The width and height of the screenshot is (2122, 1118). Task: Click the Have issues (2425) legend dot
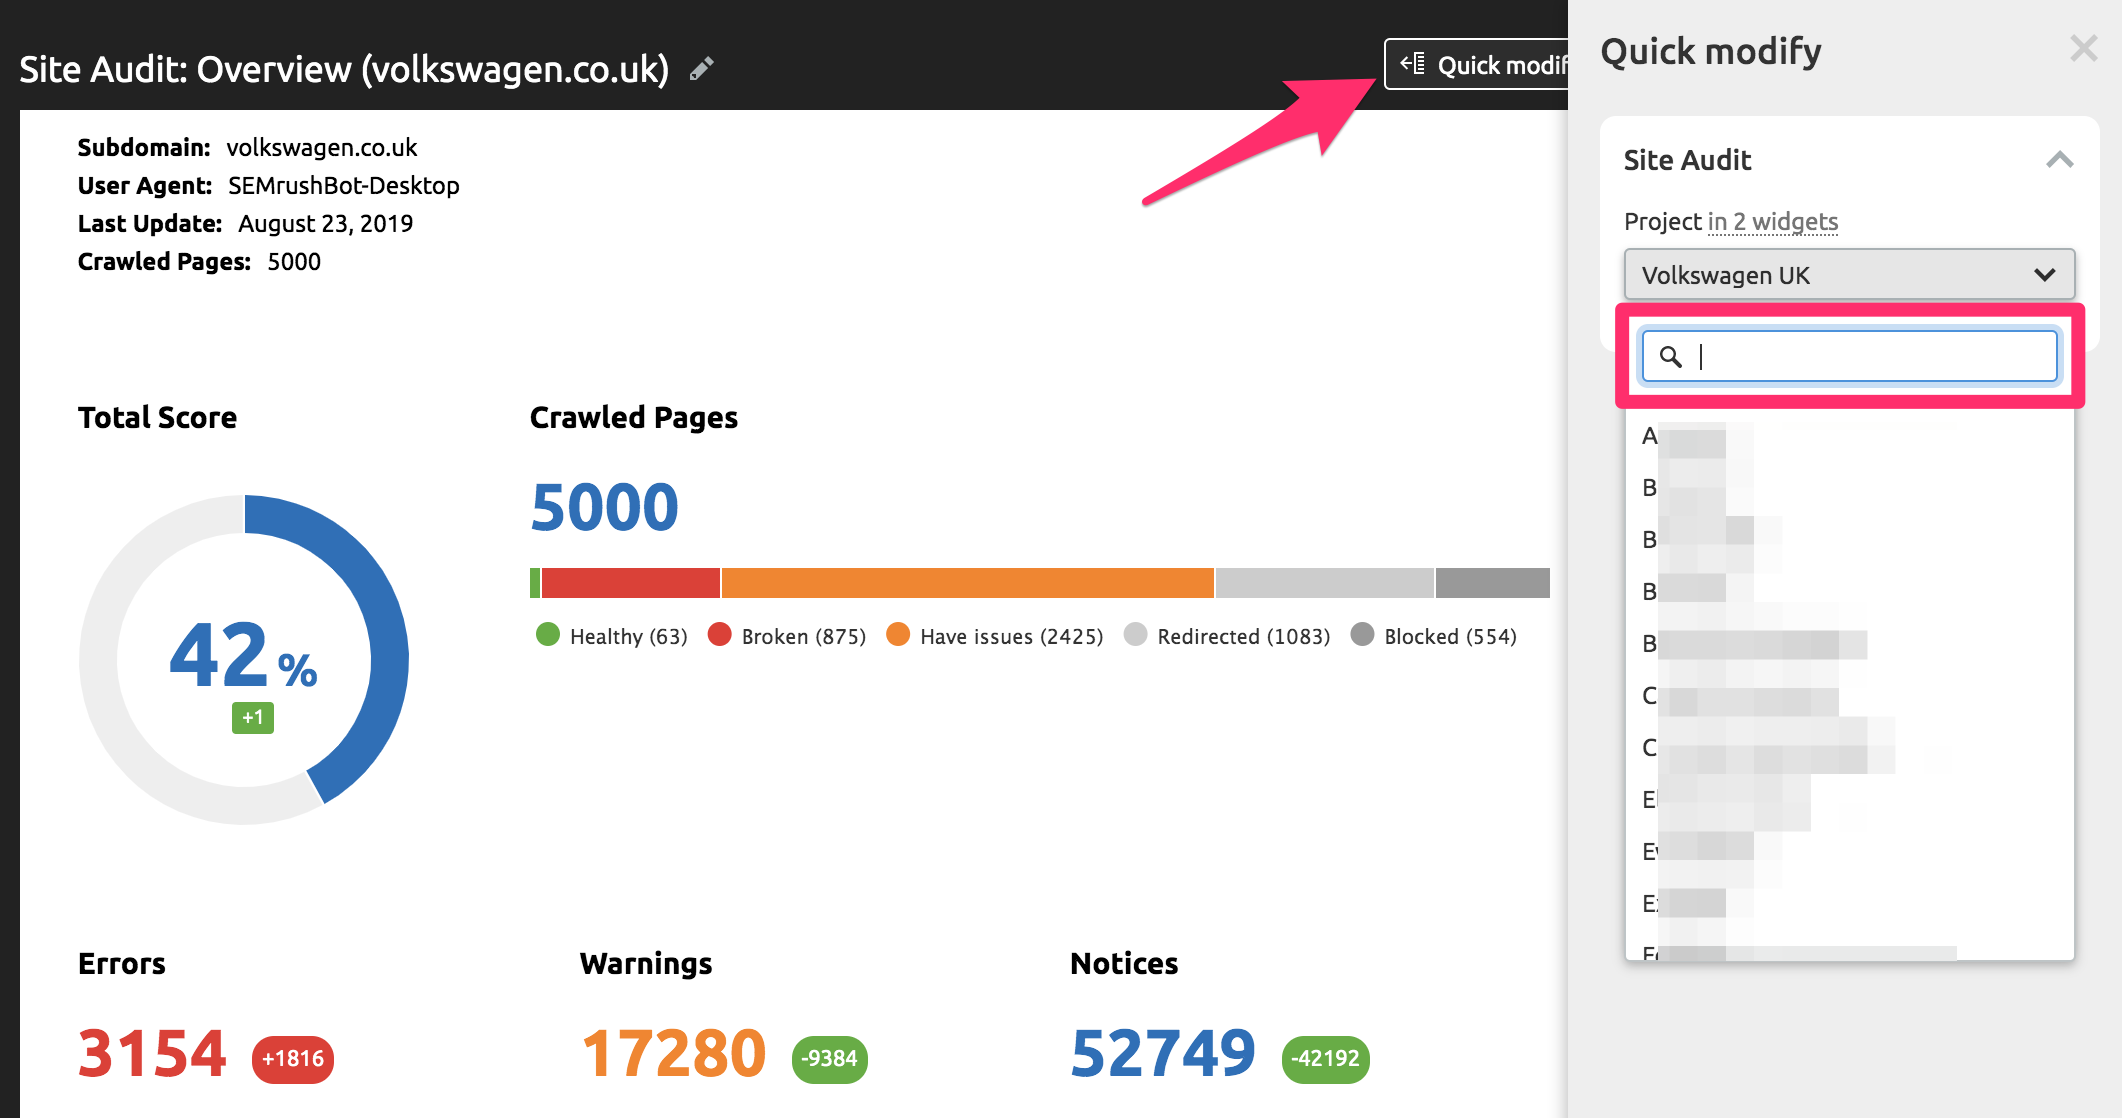[x=898, y=635]
